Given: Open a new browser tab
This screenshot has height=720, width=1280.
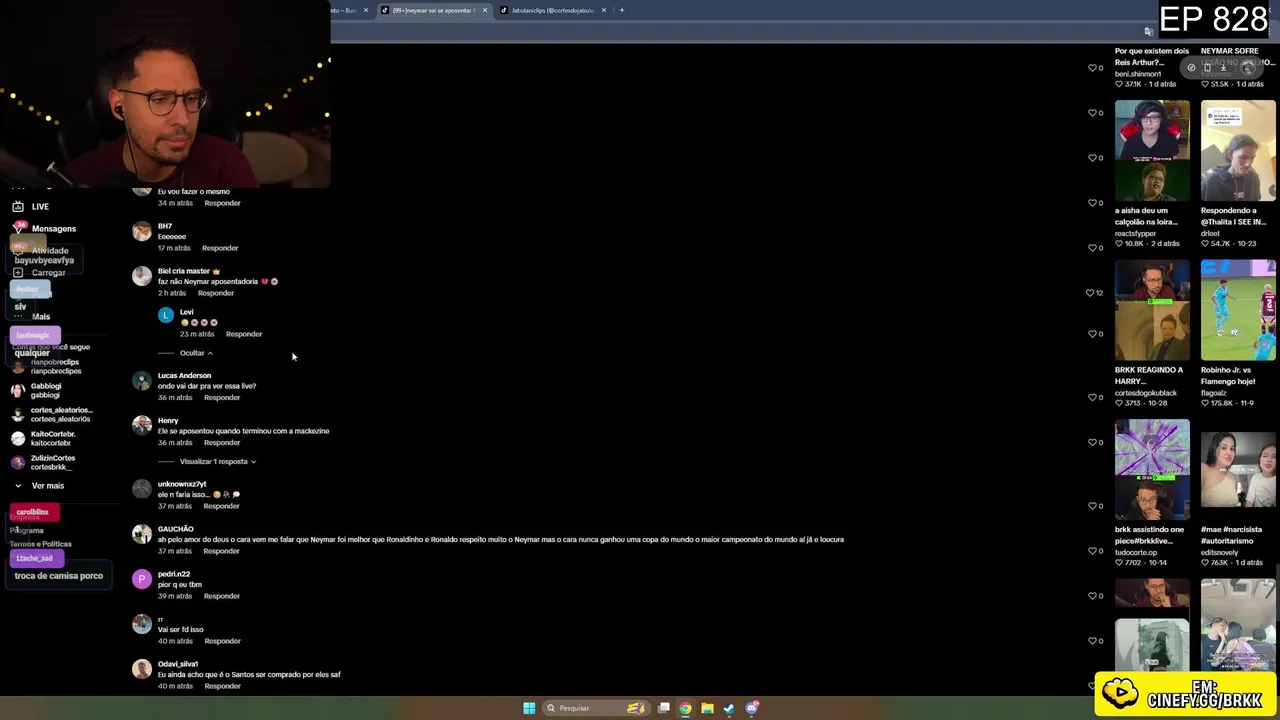Looking at the screenshot, I should coord(621,10).
